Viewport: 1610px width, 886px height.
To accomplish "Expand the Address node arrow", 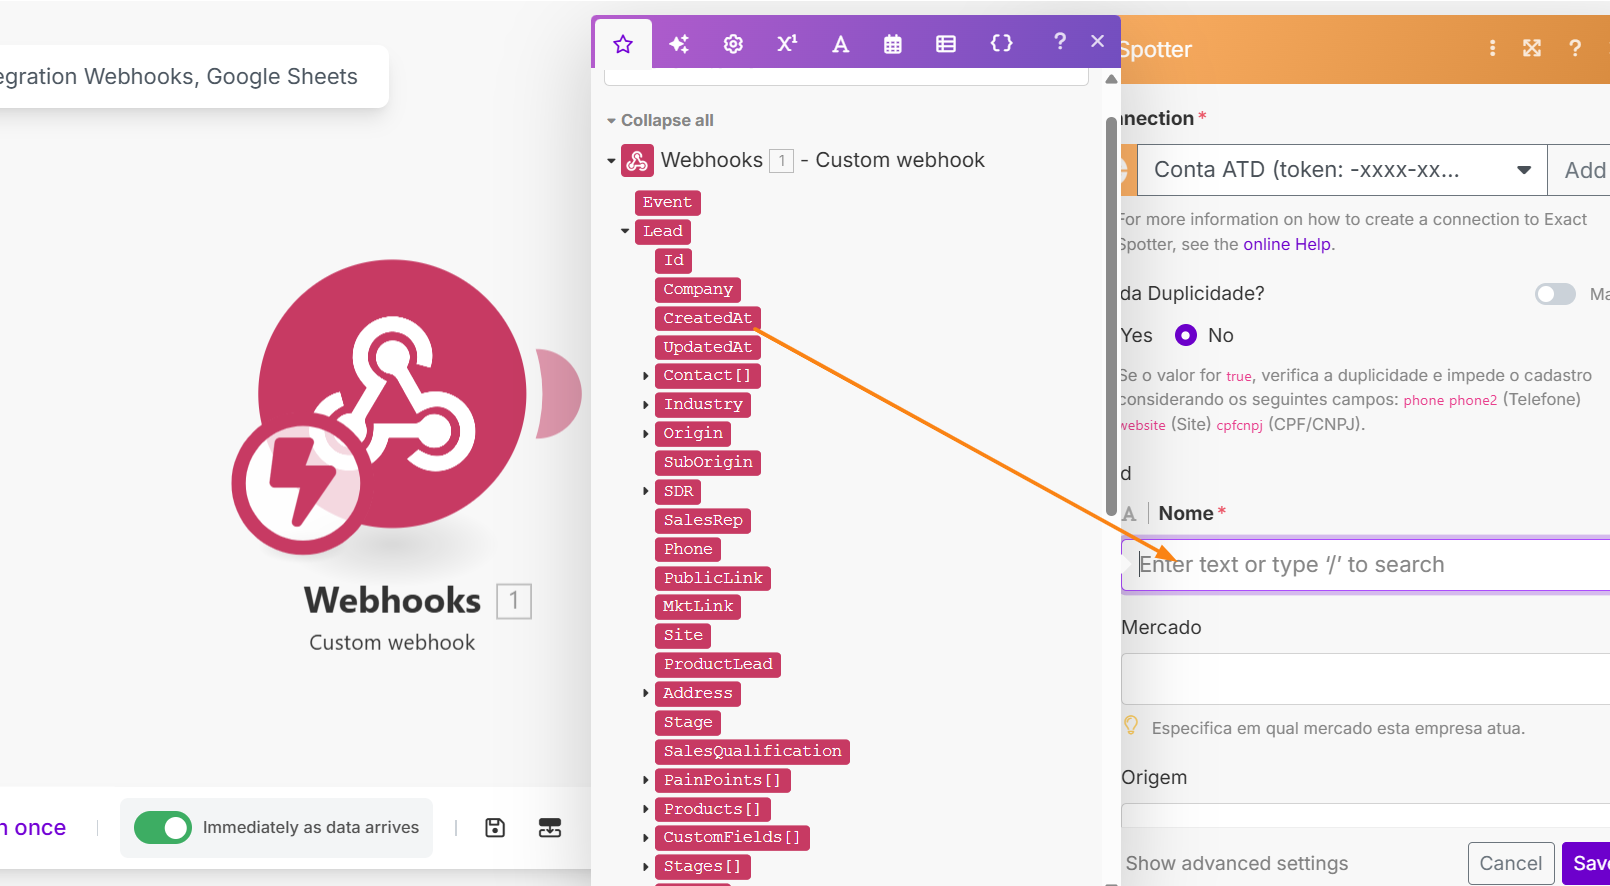I will pyautogui.click(x=646, y=693).
